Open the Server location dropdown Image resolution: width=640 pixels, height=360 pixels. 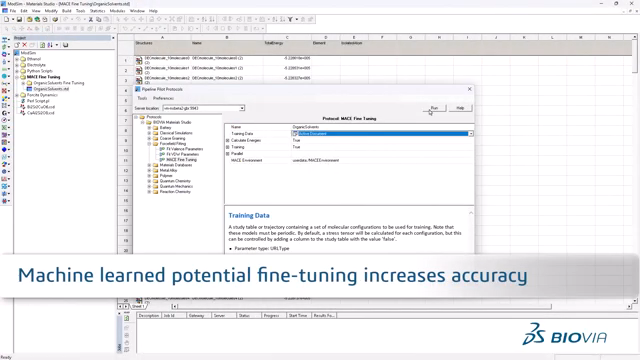pyautogui.click(x=242, y=108)
